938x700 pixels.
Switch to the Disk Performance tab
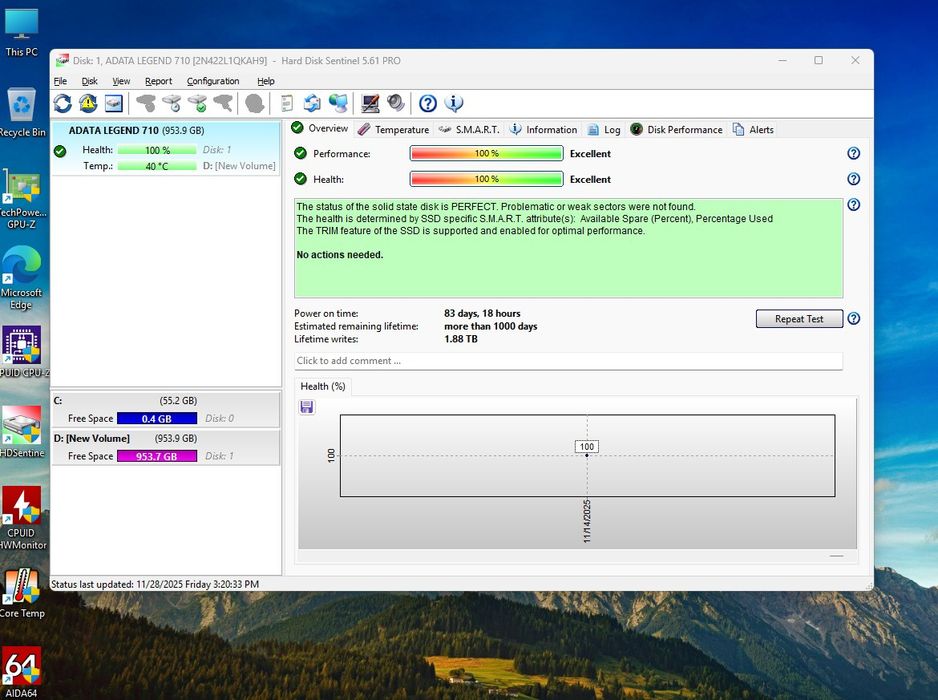coord(677,129)
